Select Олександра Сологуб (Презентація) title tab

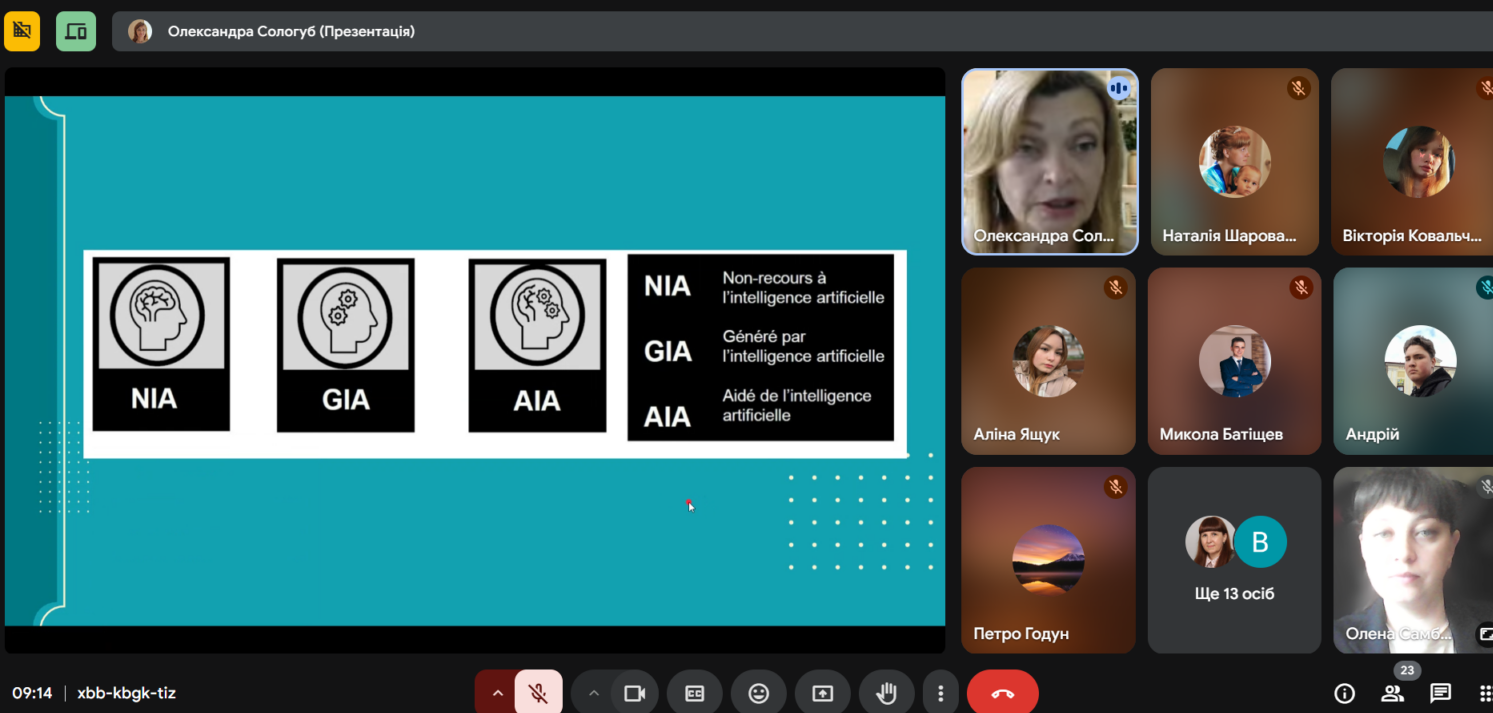pos(290,31)
